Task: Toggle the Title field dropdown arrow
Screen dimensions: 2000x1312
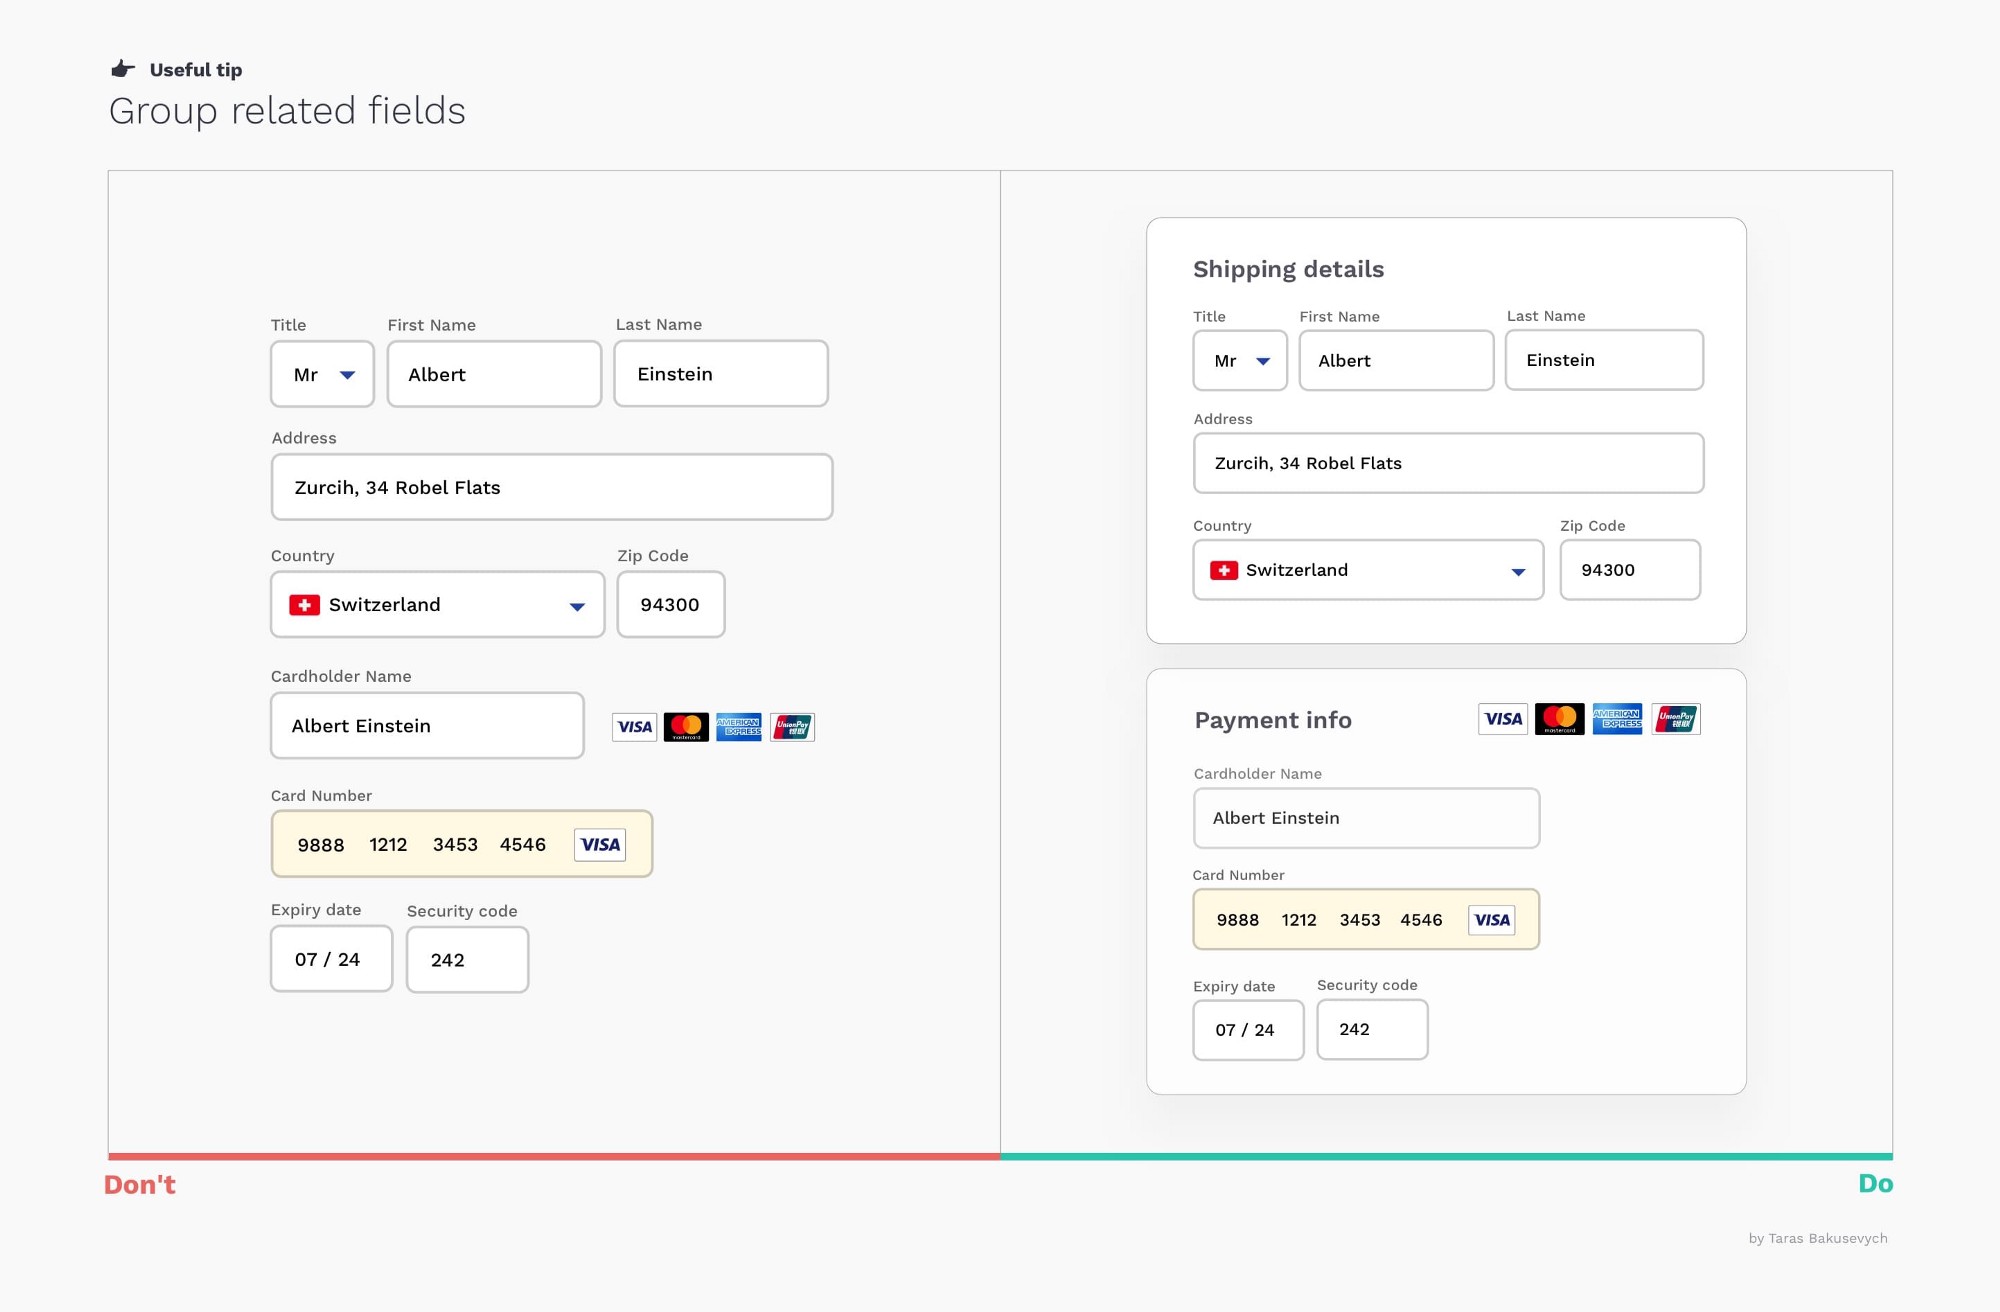Action: coord(347,373)
